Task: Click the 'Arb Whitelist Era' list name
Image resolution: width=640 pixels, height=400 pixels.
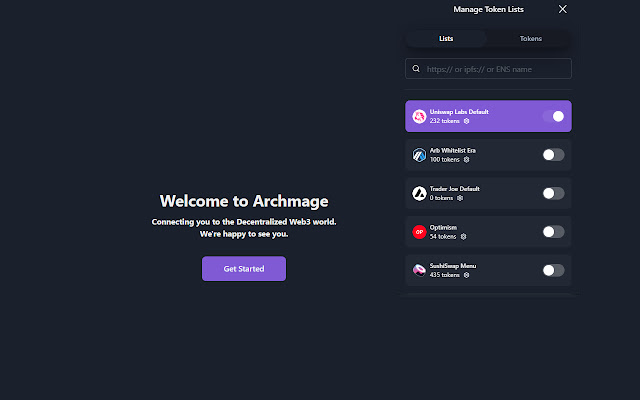Action: 453,151
